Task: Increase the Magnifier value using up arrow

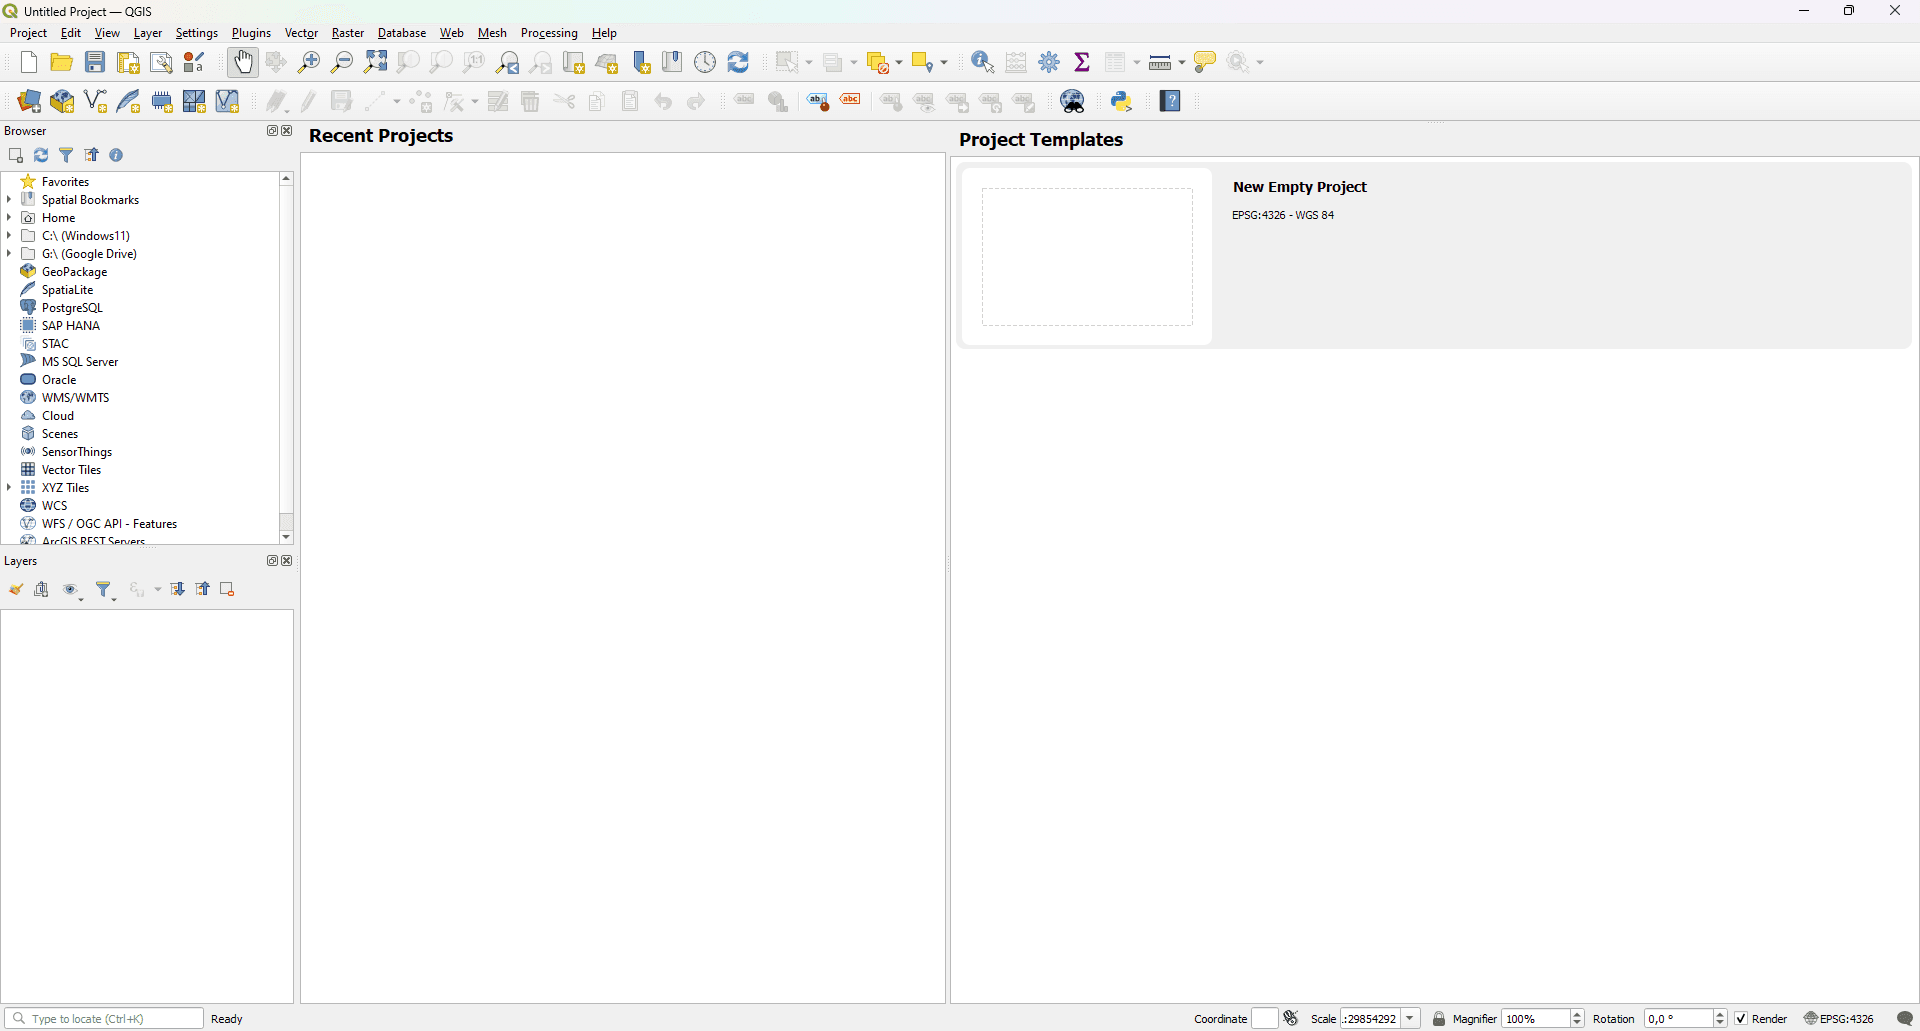Action: click(1577, 1014)
